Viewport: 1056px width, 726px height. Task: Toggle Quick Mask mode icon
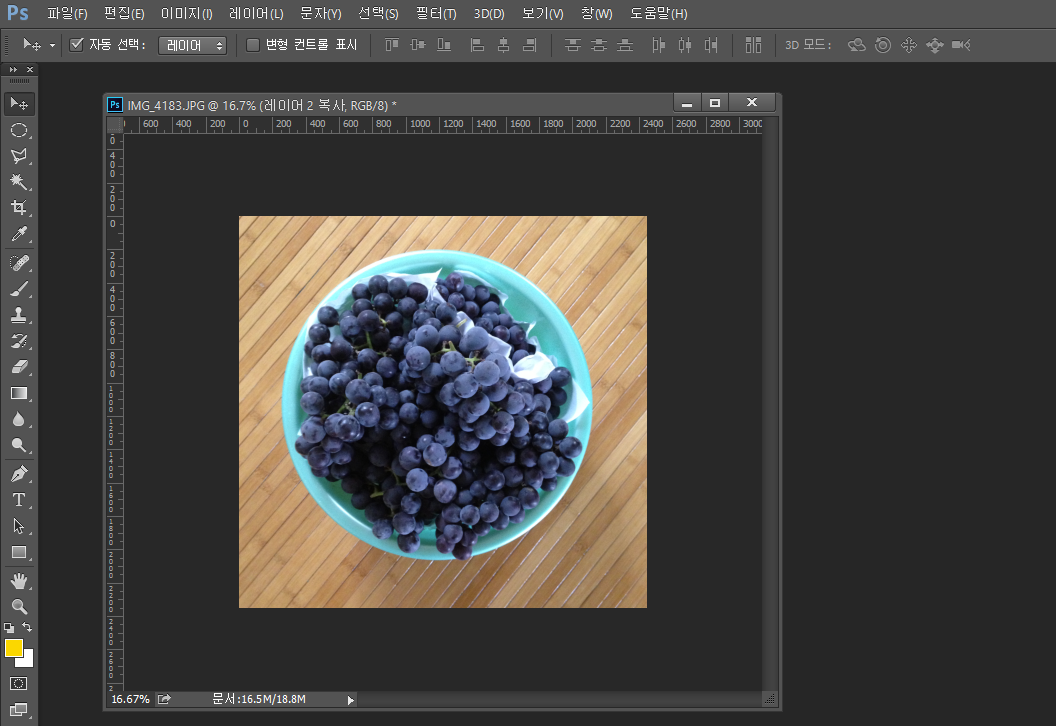pyautogui.click(x=18, y=683)
